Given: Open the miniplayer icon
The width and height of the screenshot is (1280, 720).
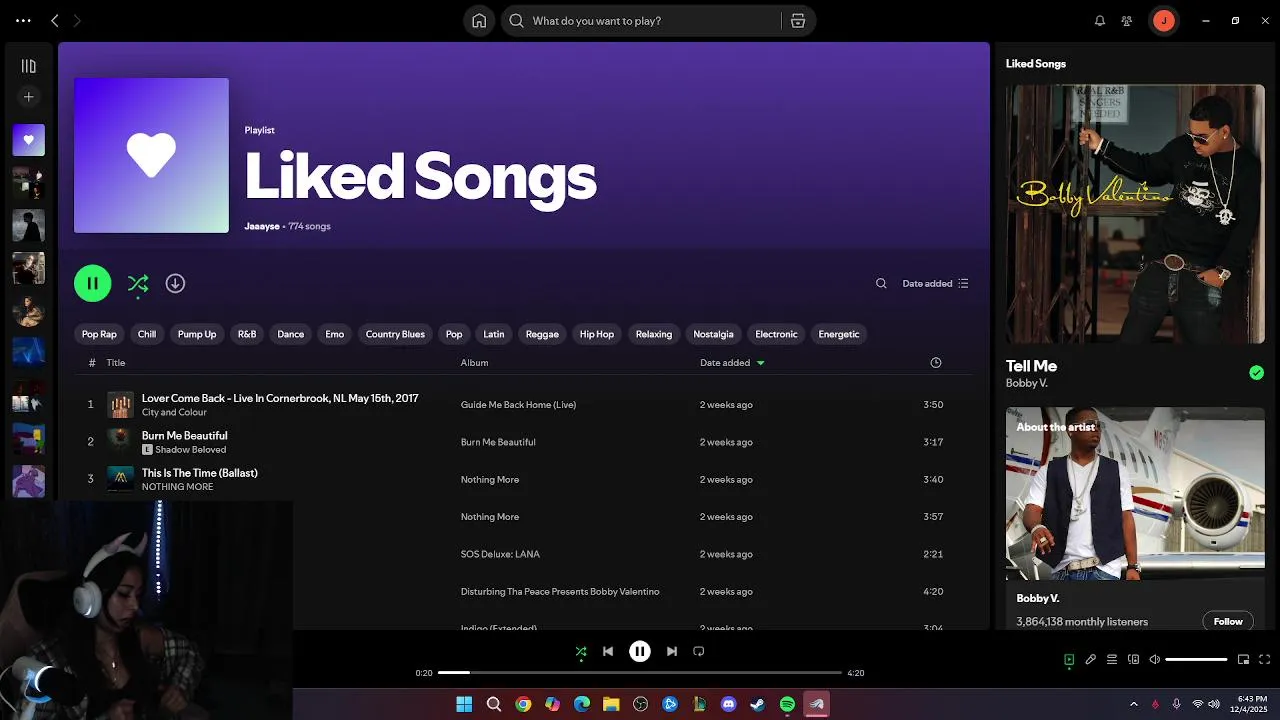Looking at the screenshot, I should (x=1244, y=660).
